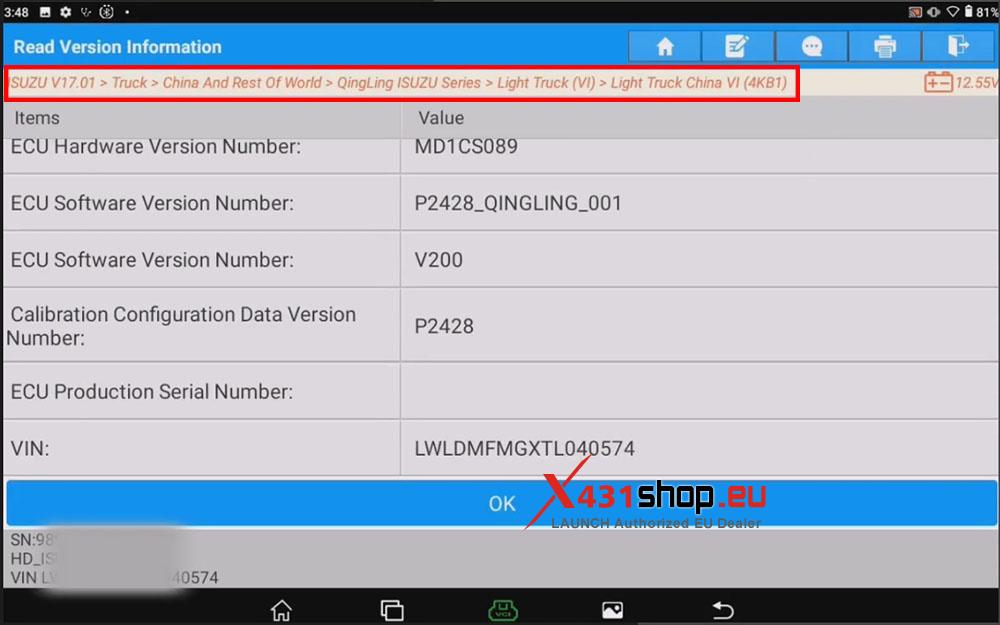Tap the Bluetooth icon in the status bar
Viewport: 1000px width, 625px height.
click(107, 11)
